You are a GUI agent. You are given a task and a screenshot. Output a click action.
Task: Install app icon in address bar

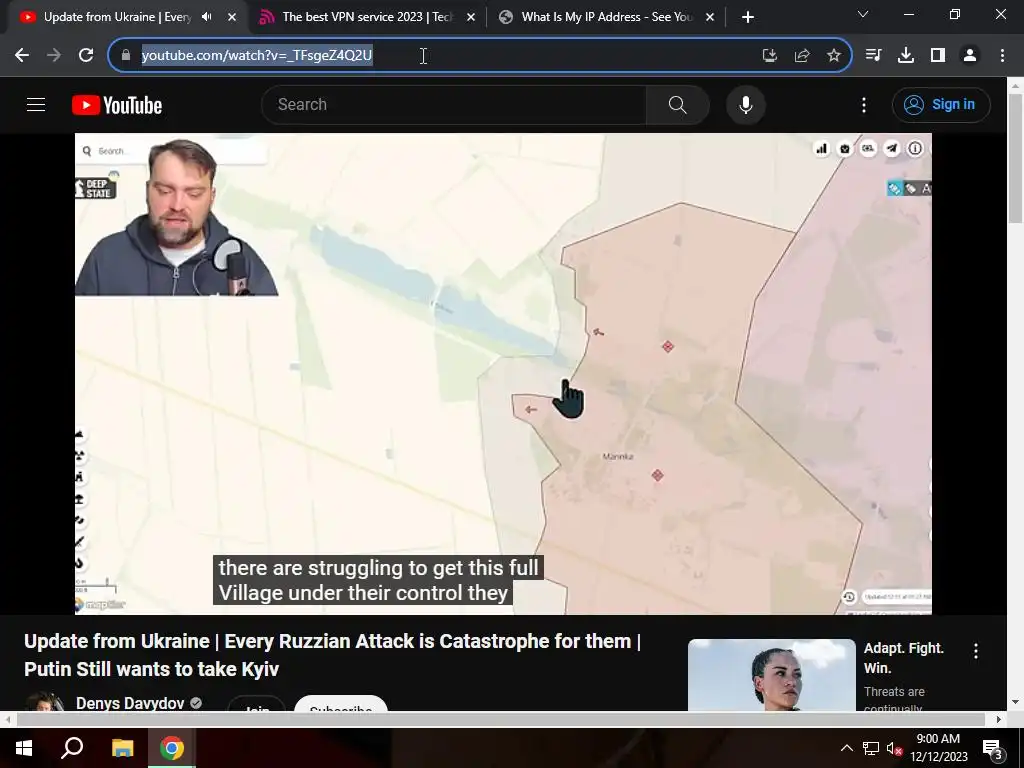pos(770,56)
